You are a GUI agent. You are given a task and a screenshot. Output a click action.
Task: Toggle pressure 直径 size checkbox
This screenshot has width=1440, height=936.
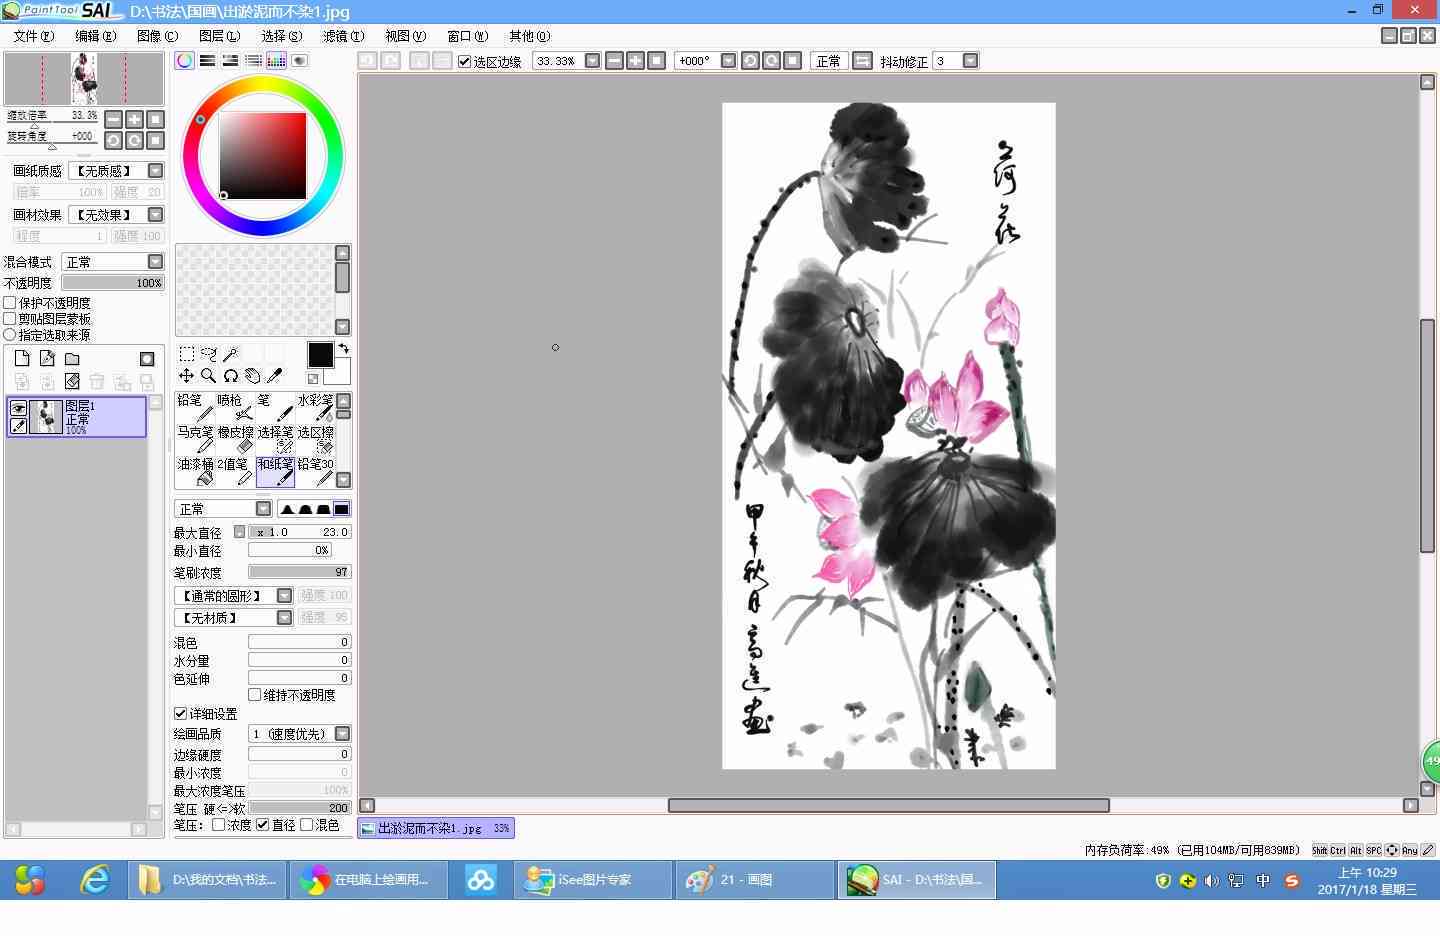pos(263,825)
